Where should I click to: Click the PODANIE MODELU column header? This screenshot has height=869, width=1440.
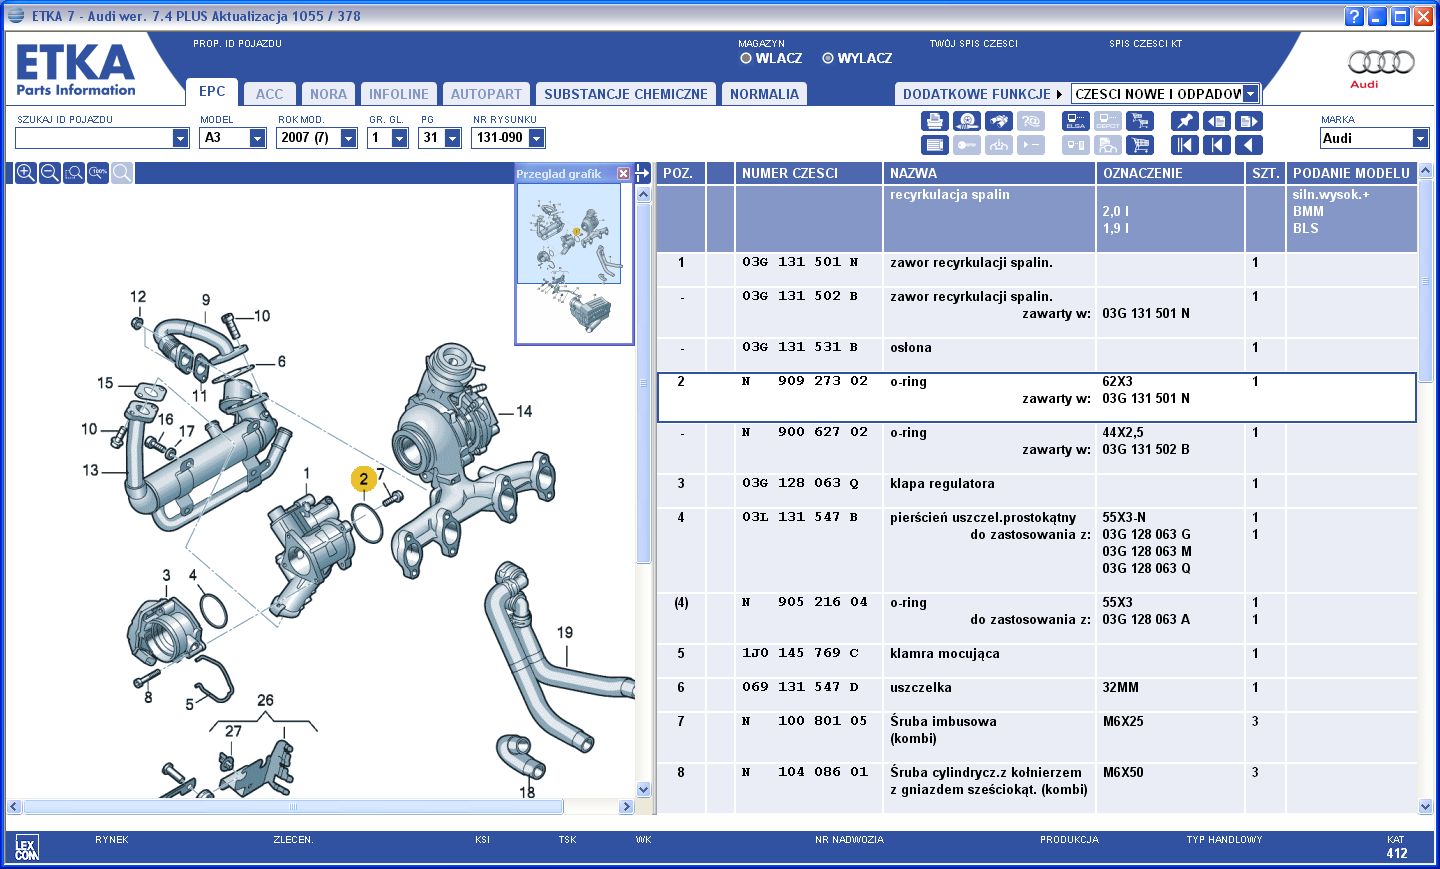pos(1351,173)
